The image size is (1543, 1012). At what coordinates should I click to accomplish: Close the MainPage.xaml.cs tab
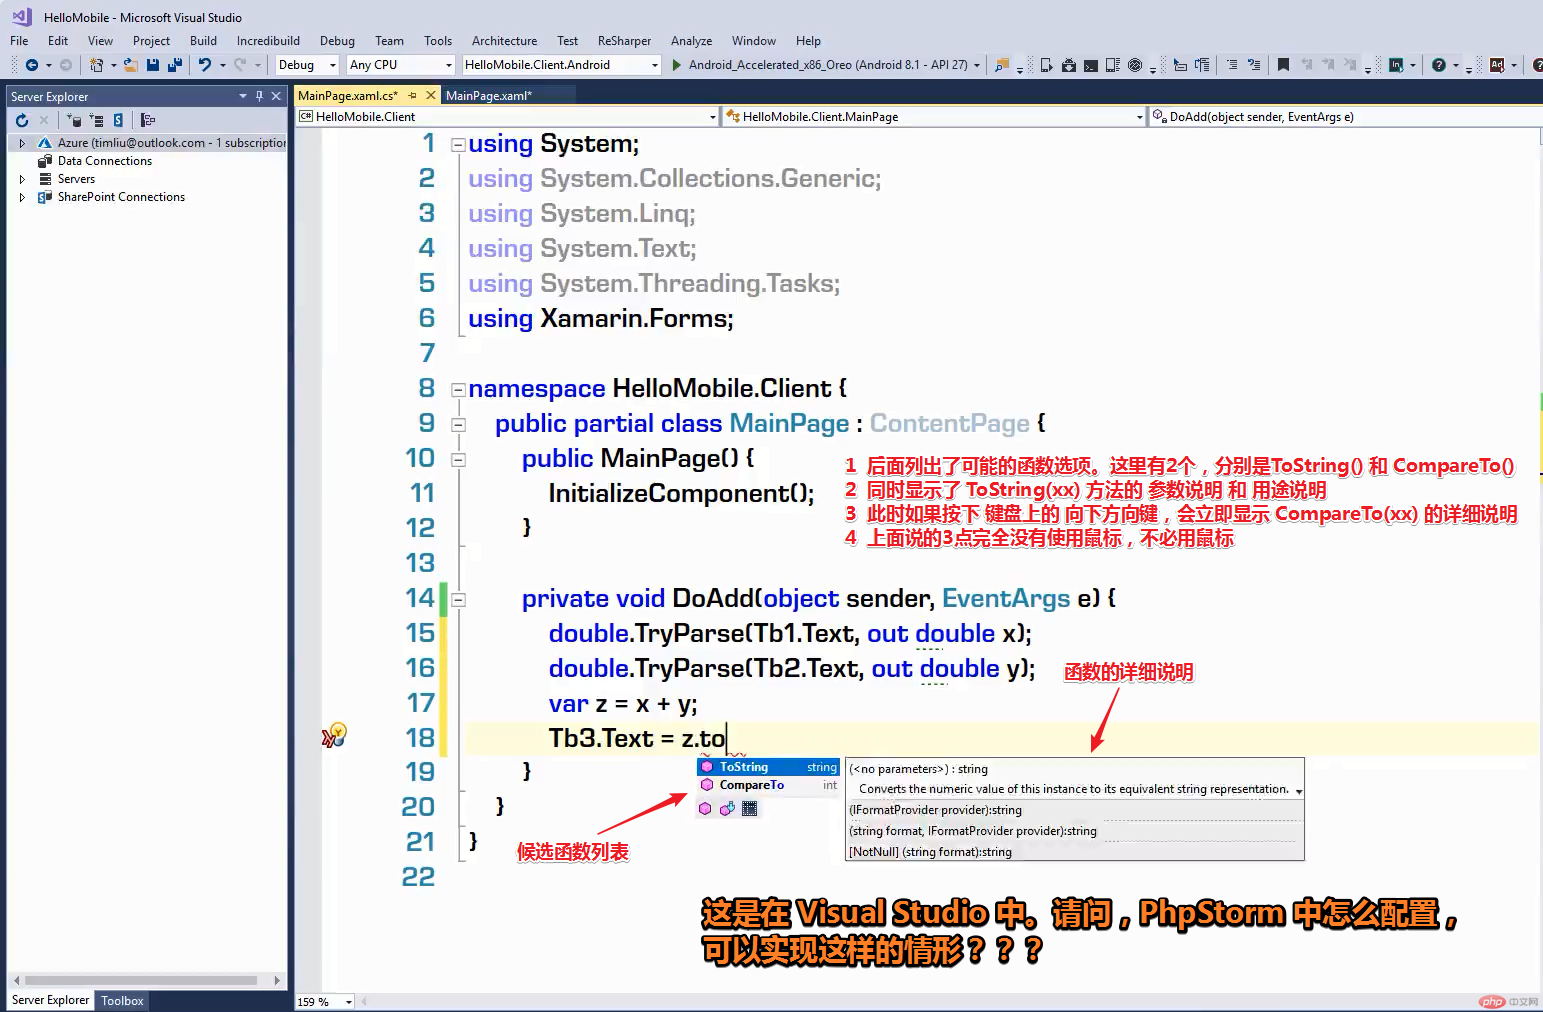click(x=431, y=95)
